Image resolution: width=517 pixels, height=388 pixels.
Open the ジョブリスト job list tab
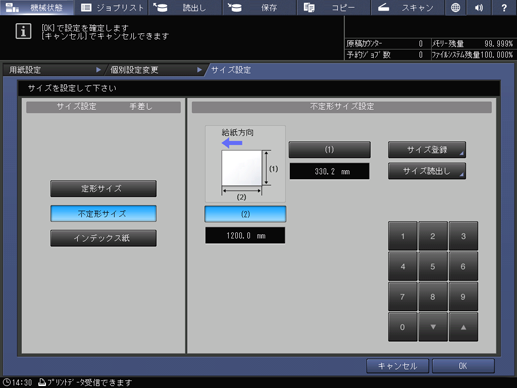click(x=111, y=7)
